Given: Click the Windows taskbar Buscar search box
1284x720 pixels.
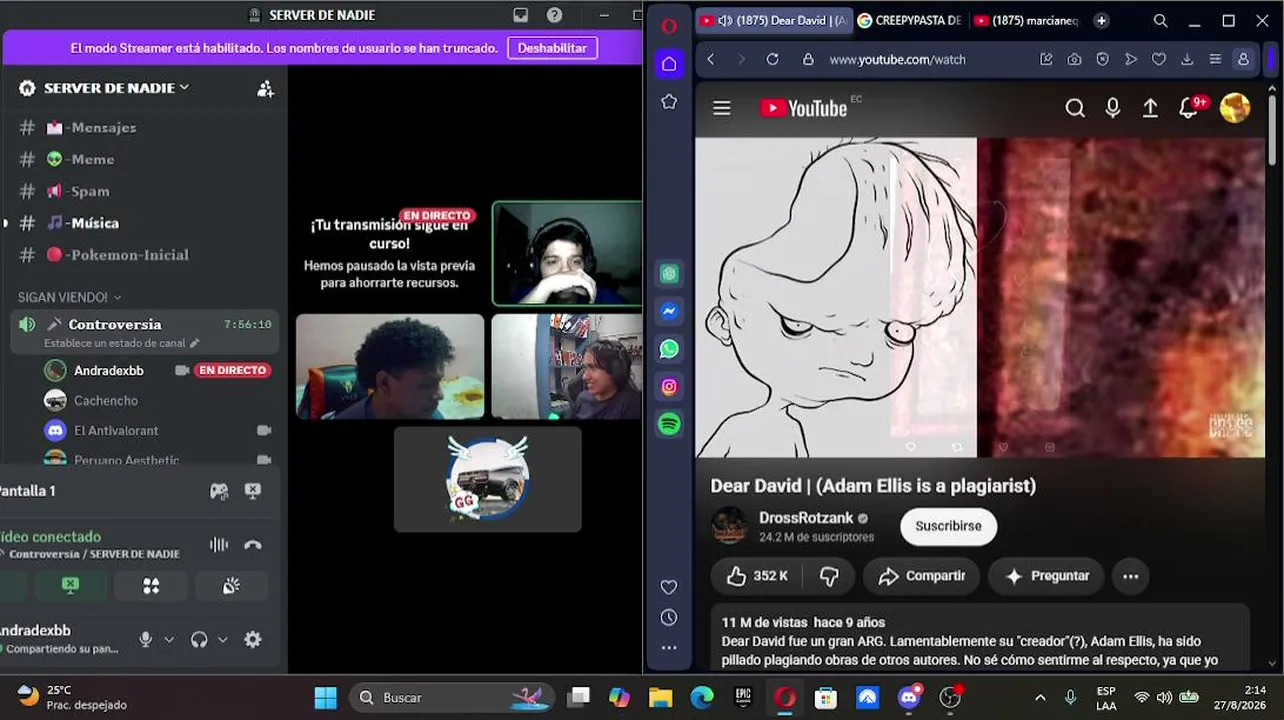Looking at the screenshot, I should [451, 698].
